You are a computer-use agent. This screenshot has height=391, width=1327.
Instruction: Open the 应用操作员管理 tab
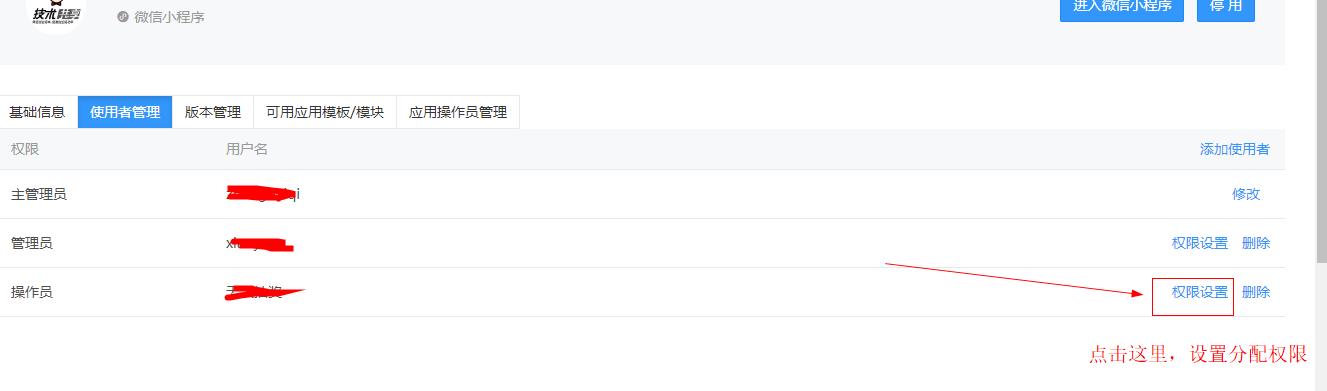coord(458,112)
